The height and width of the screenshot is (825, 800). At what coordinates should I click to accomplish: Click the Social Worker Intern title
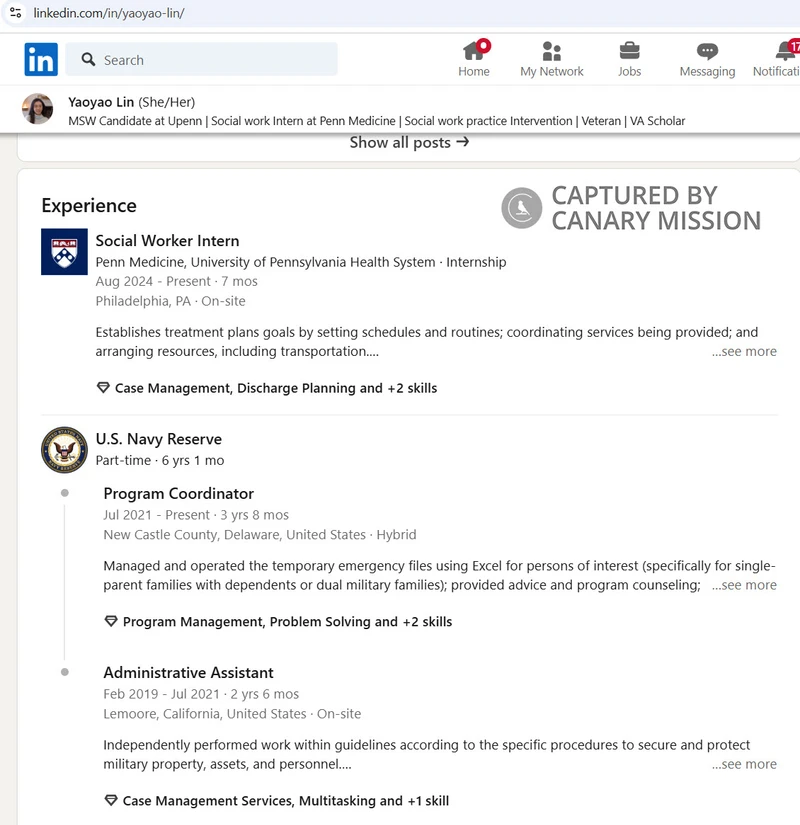click(167, 241)
